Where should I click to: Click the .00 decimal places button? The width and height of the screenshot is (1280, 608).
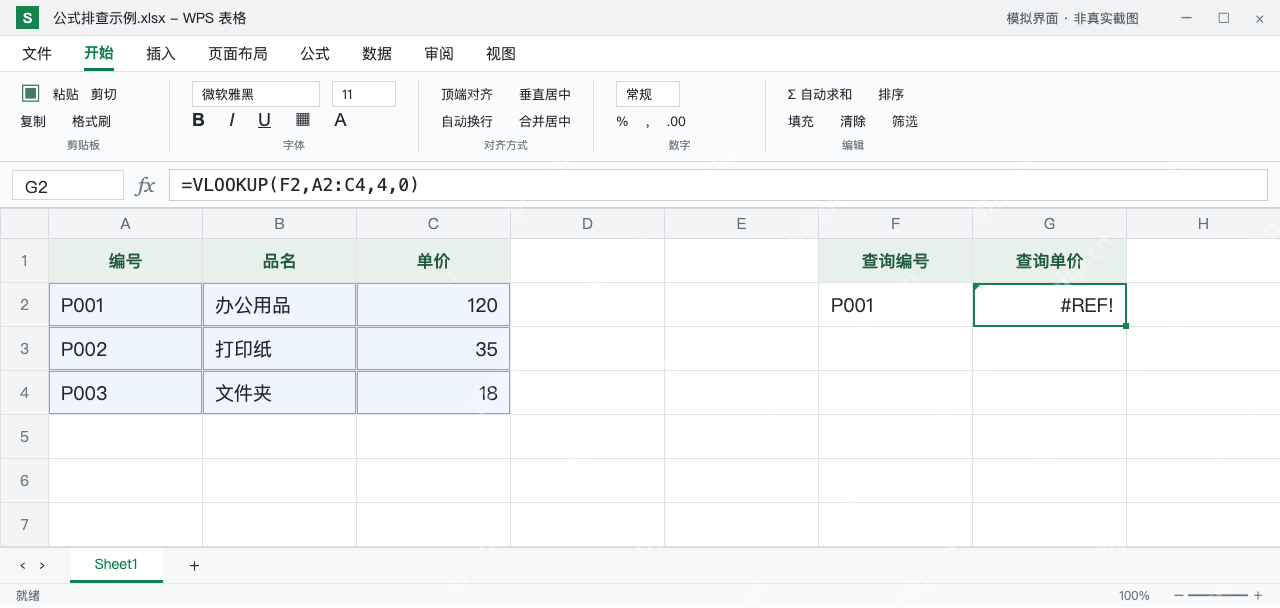(676, 122)
